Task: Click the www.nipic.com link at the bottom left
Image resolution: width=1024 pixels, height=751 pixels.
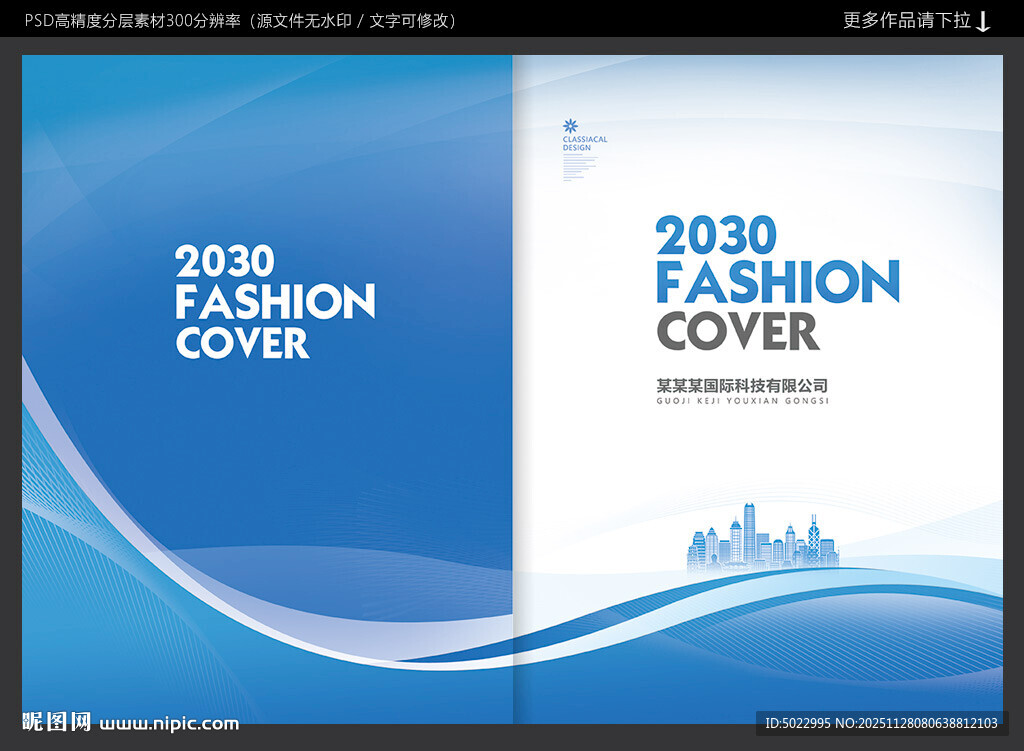Action: coord(169,724)
